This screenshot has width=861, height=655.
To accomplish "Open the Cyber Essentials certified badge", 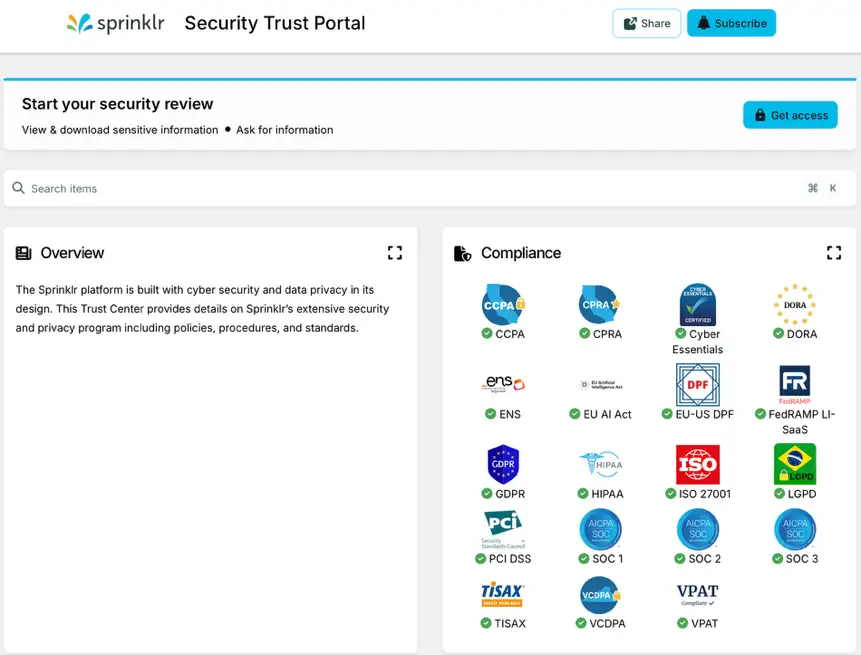I will click(697, 304).
